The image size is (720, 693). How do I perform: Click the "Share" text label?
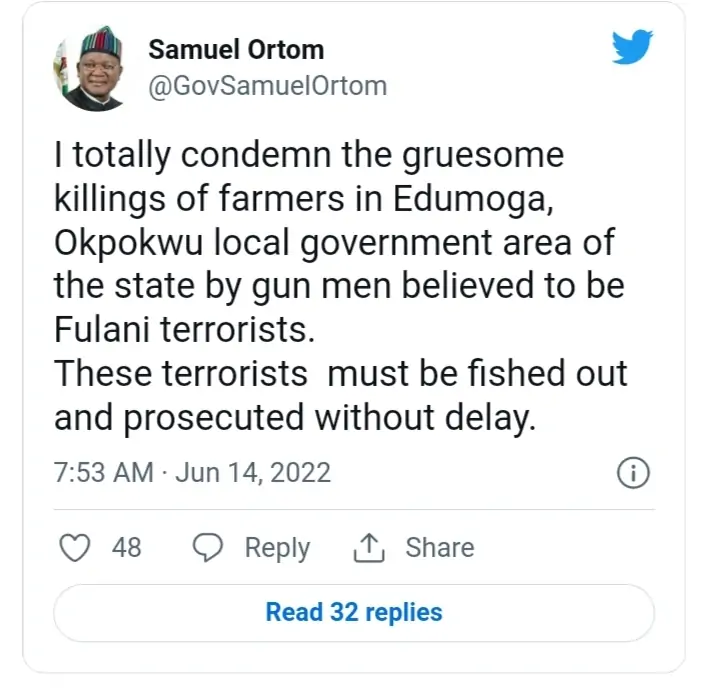click(x=439, y=547)
